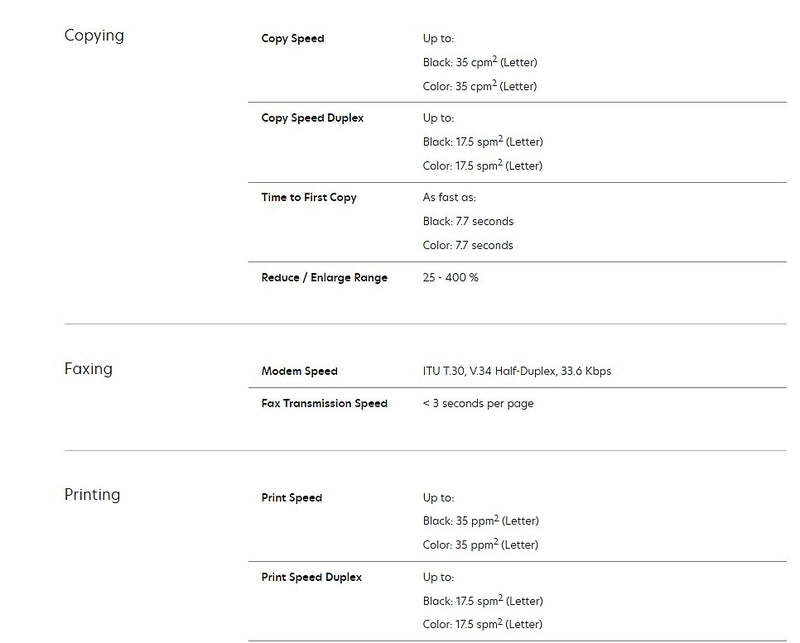Screen dimensions: 800x643
Task: Click the Reduce / Enlarge Range label
Action: click(324, 278)
